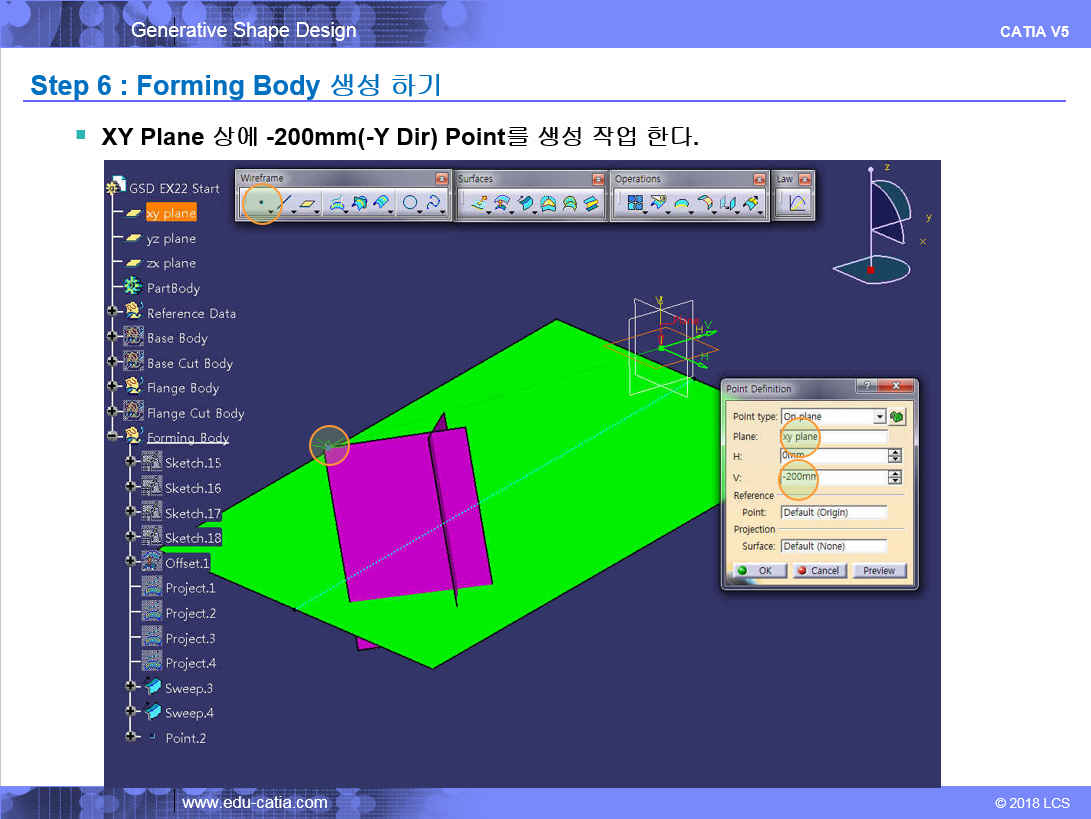Click the Plane tool in Wireframe toolbar
Viewport: 1091px width, 819px height.
(308, 204)
